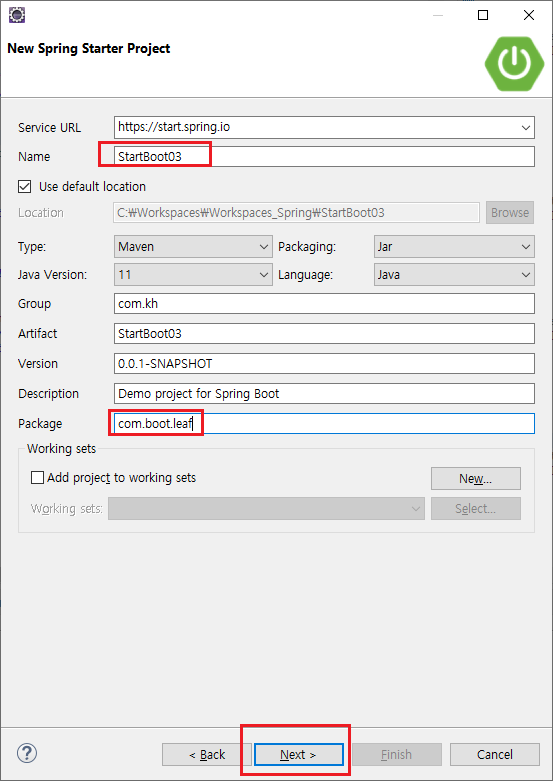Click the Select... working sets button

click(x=476, y=509)
